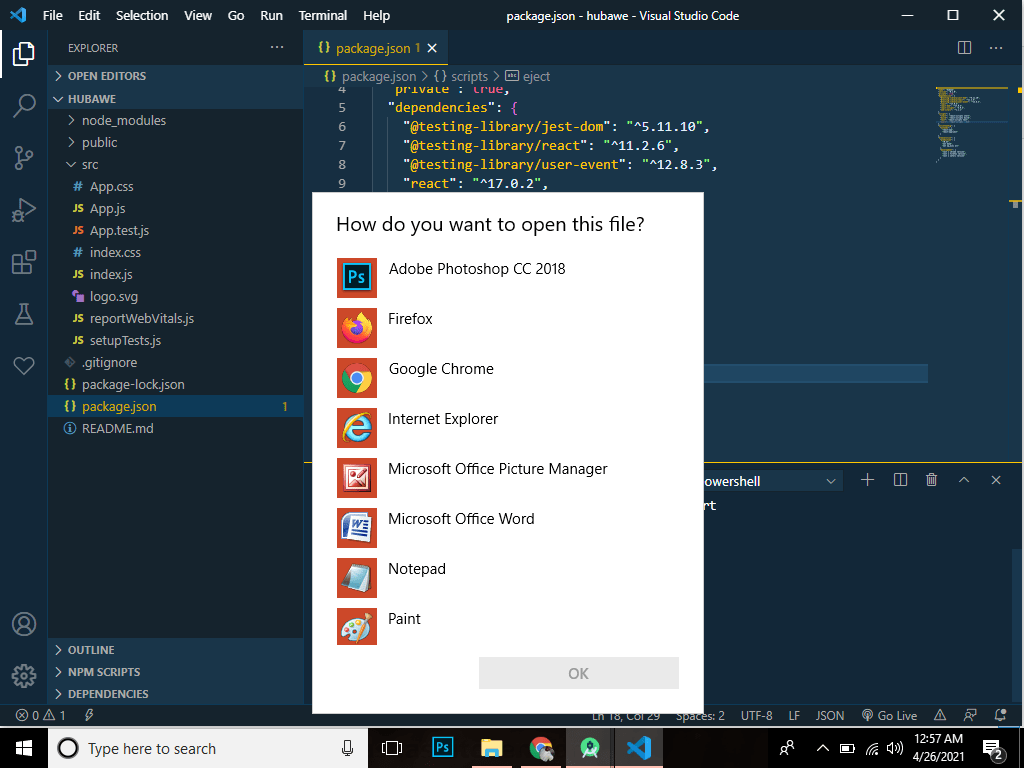Open the Extensions view icon

coord(24,262)
